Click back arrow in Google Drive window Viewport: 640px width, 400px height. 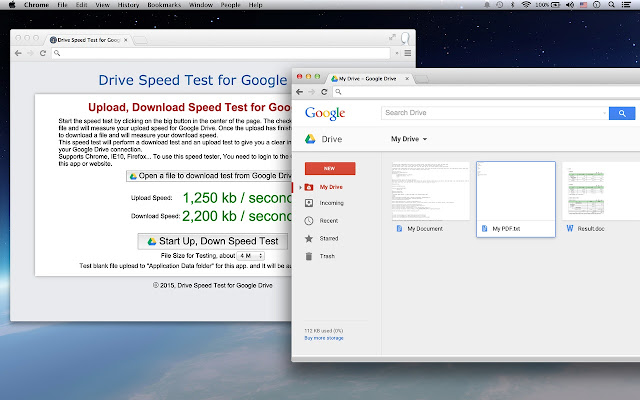click(300, 92)
